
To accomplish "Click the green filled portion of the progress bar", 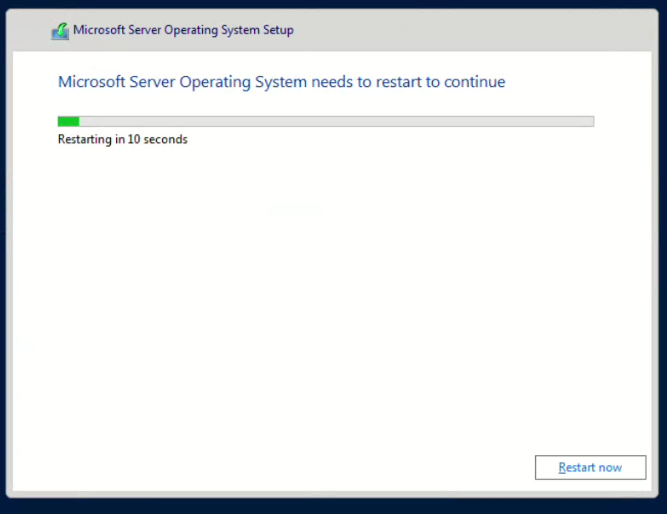I will coord(68,121).
